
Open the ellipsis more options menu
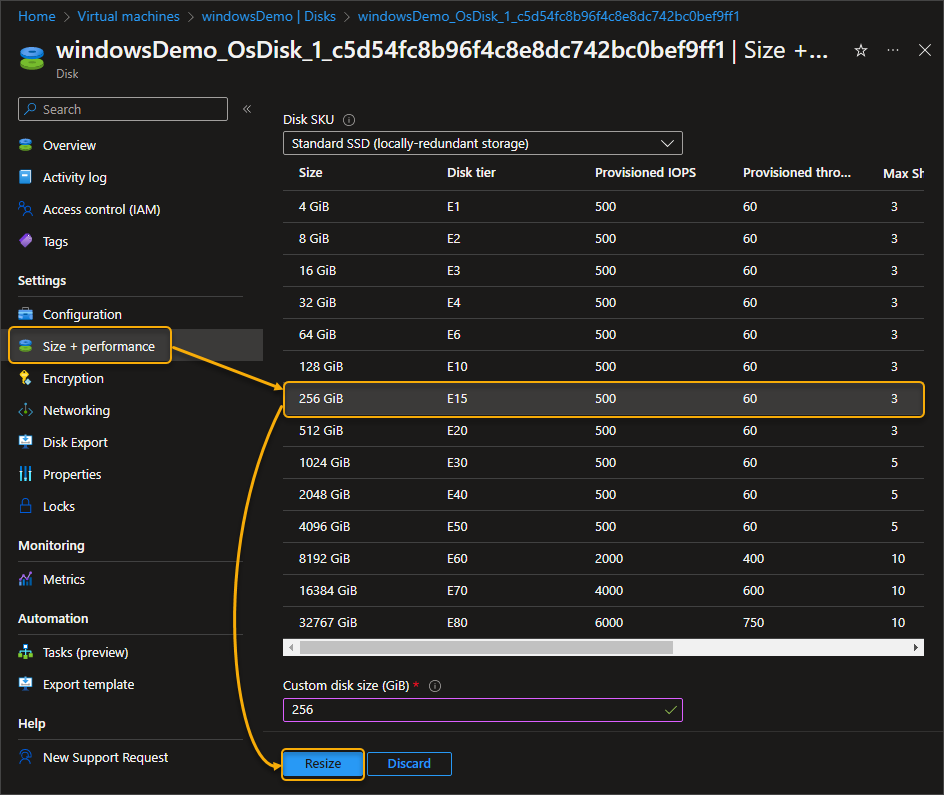[x=893, y=50]
